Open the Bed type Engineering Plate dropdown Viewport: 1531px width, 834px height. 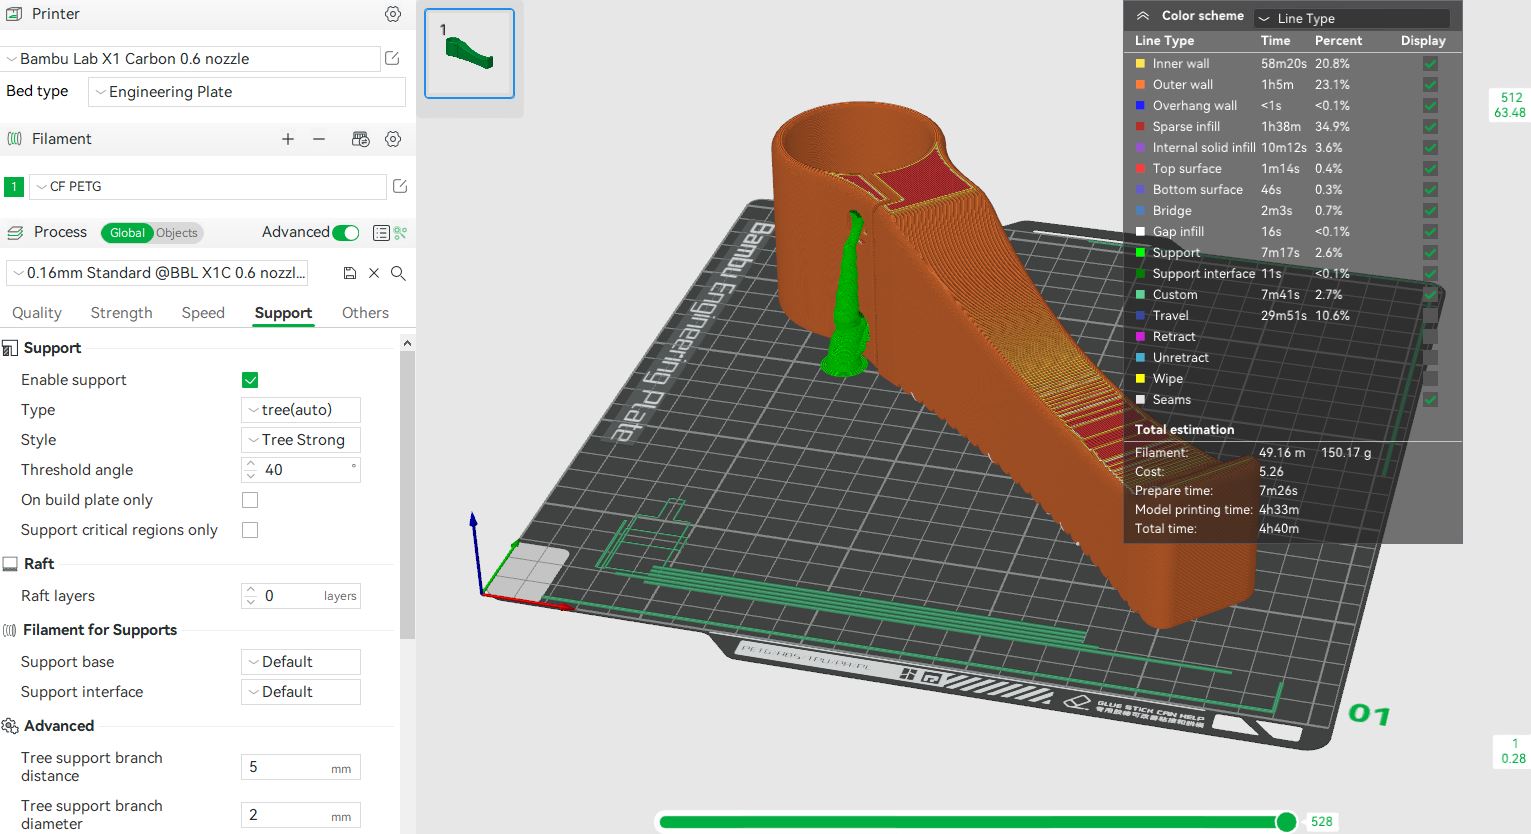coord(247,92)
